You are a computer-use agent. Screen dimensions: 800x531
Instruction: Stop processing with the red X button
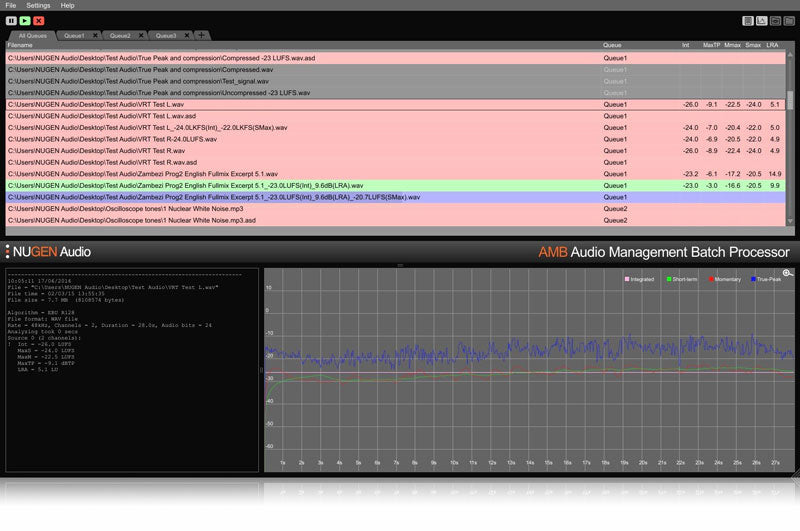(39, 21)
